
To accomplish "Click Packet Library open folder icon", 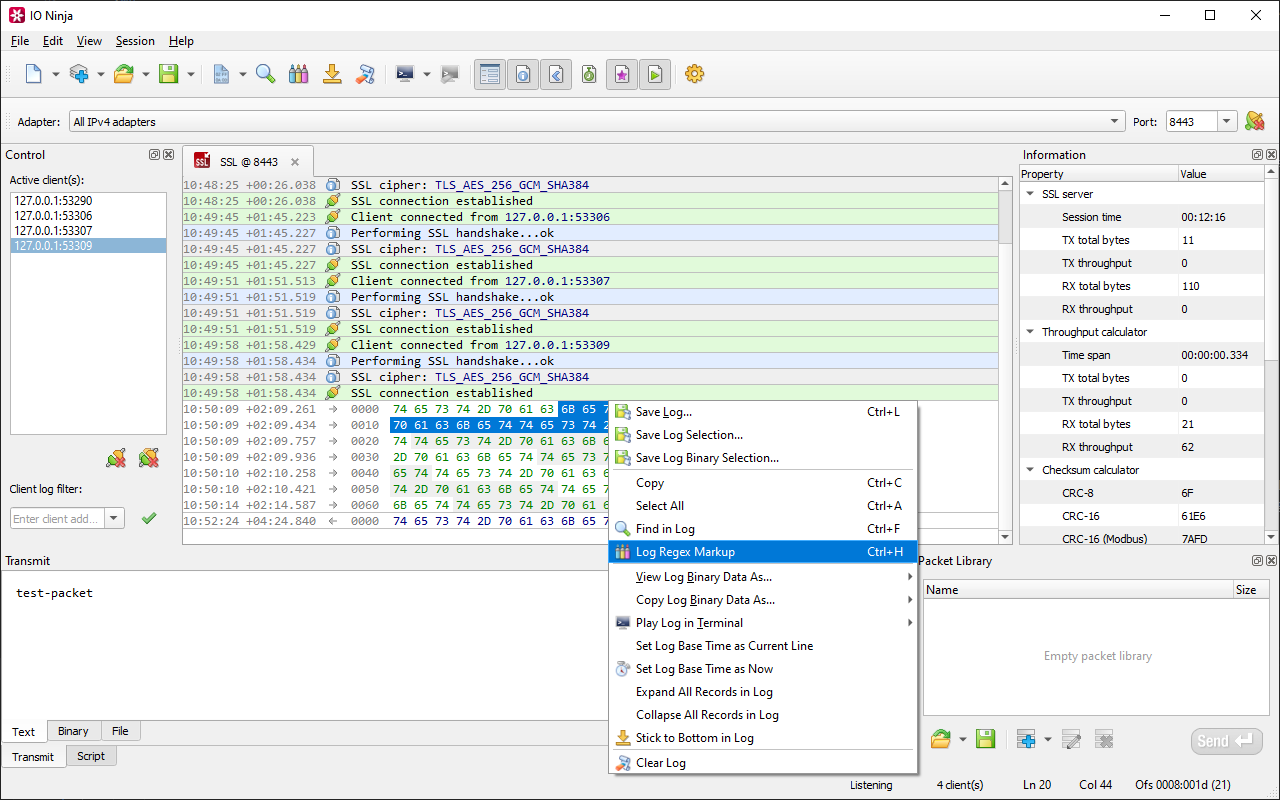I will (x=941, y=740).
